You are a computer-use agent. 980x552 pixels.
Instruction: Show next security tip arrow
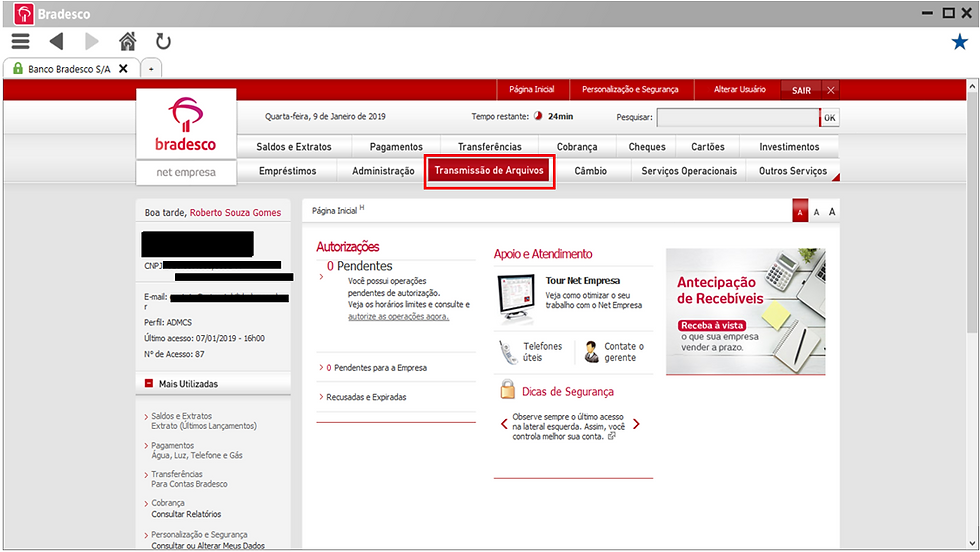point(636,424)
